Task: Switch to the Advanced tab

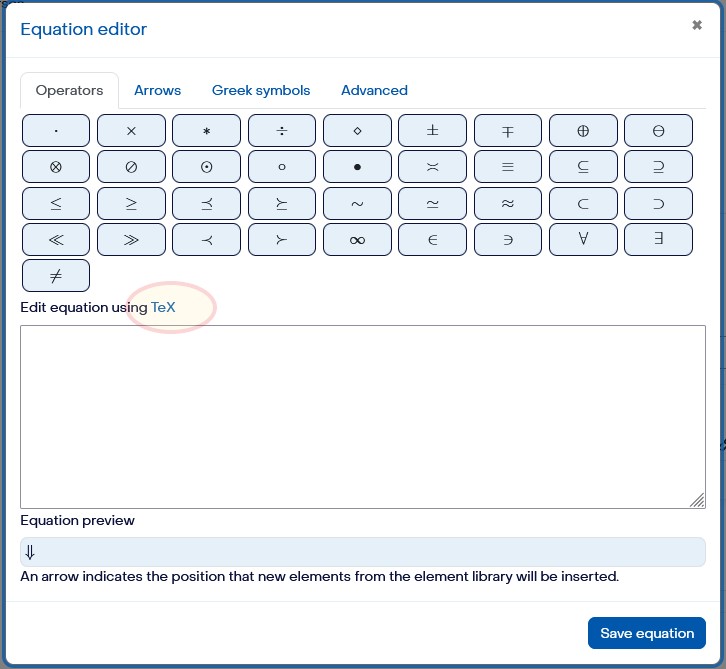Action: 374,90
